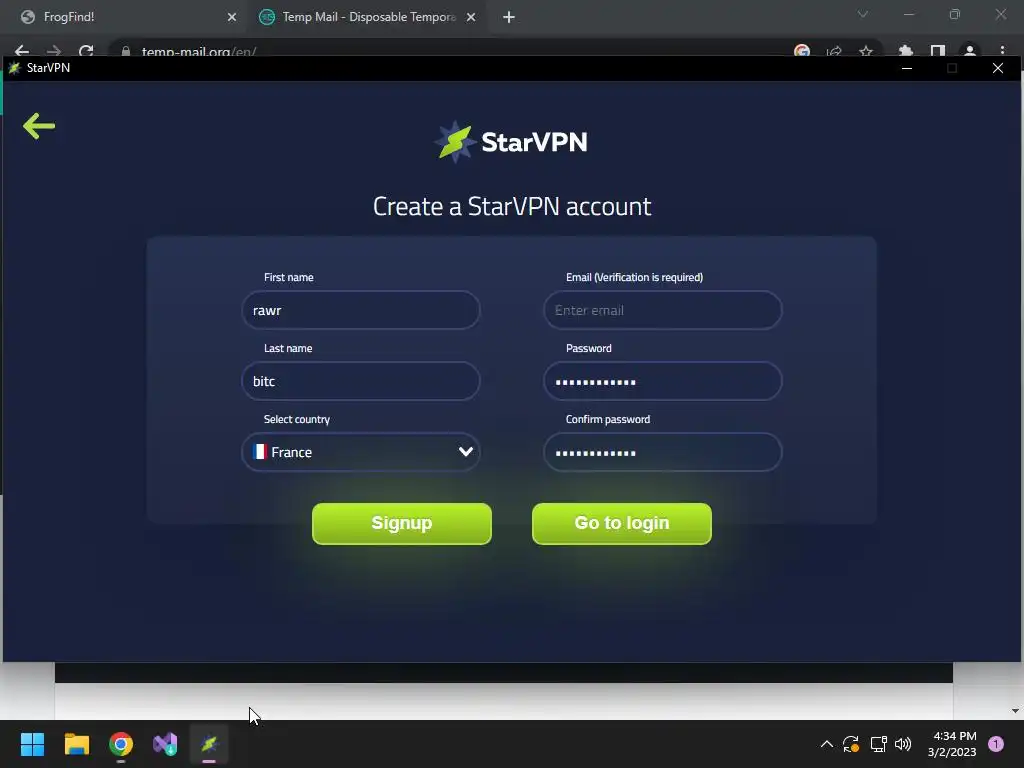Image resolution: width=1024 pixels, height=768 pixels.
Task: Open the clock showing 4:34 PM
Action: [952, 744]
